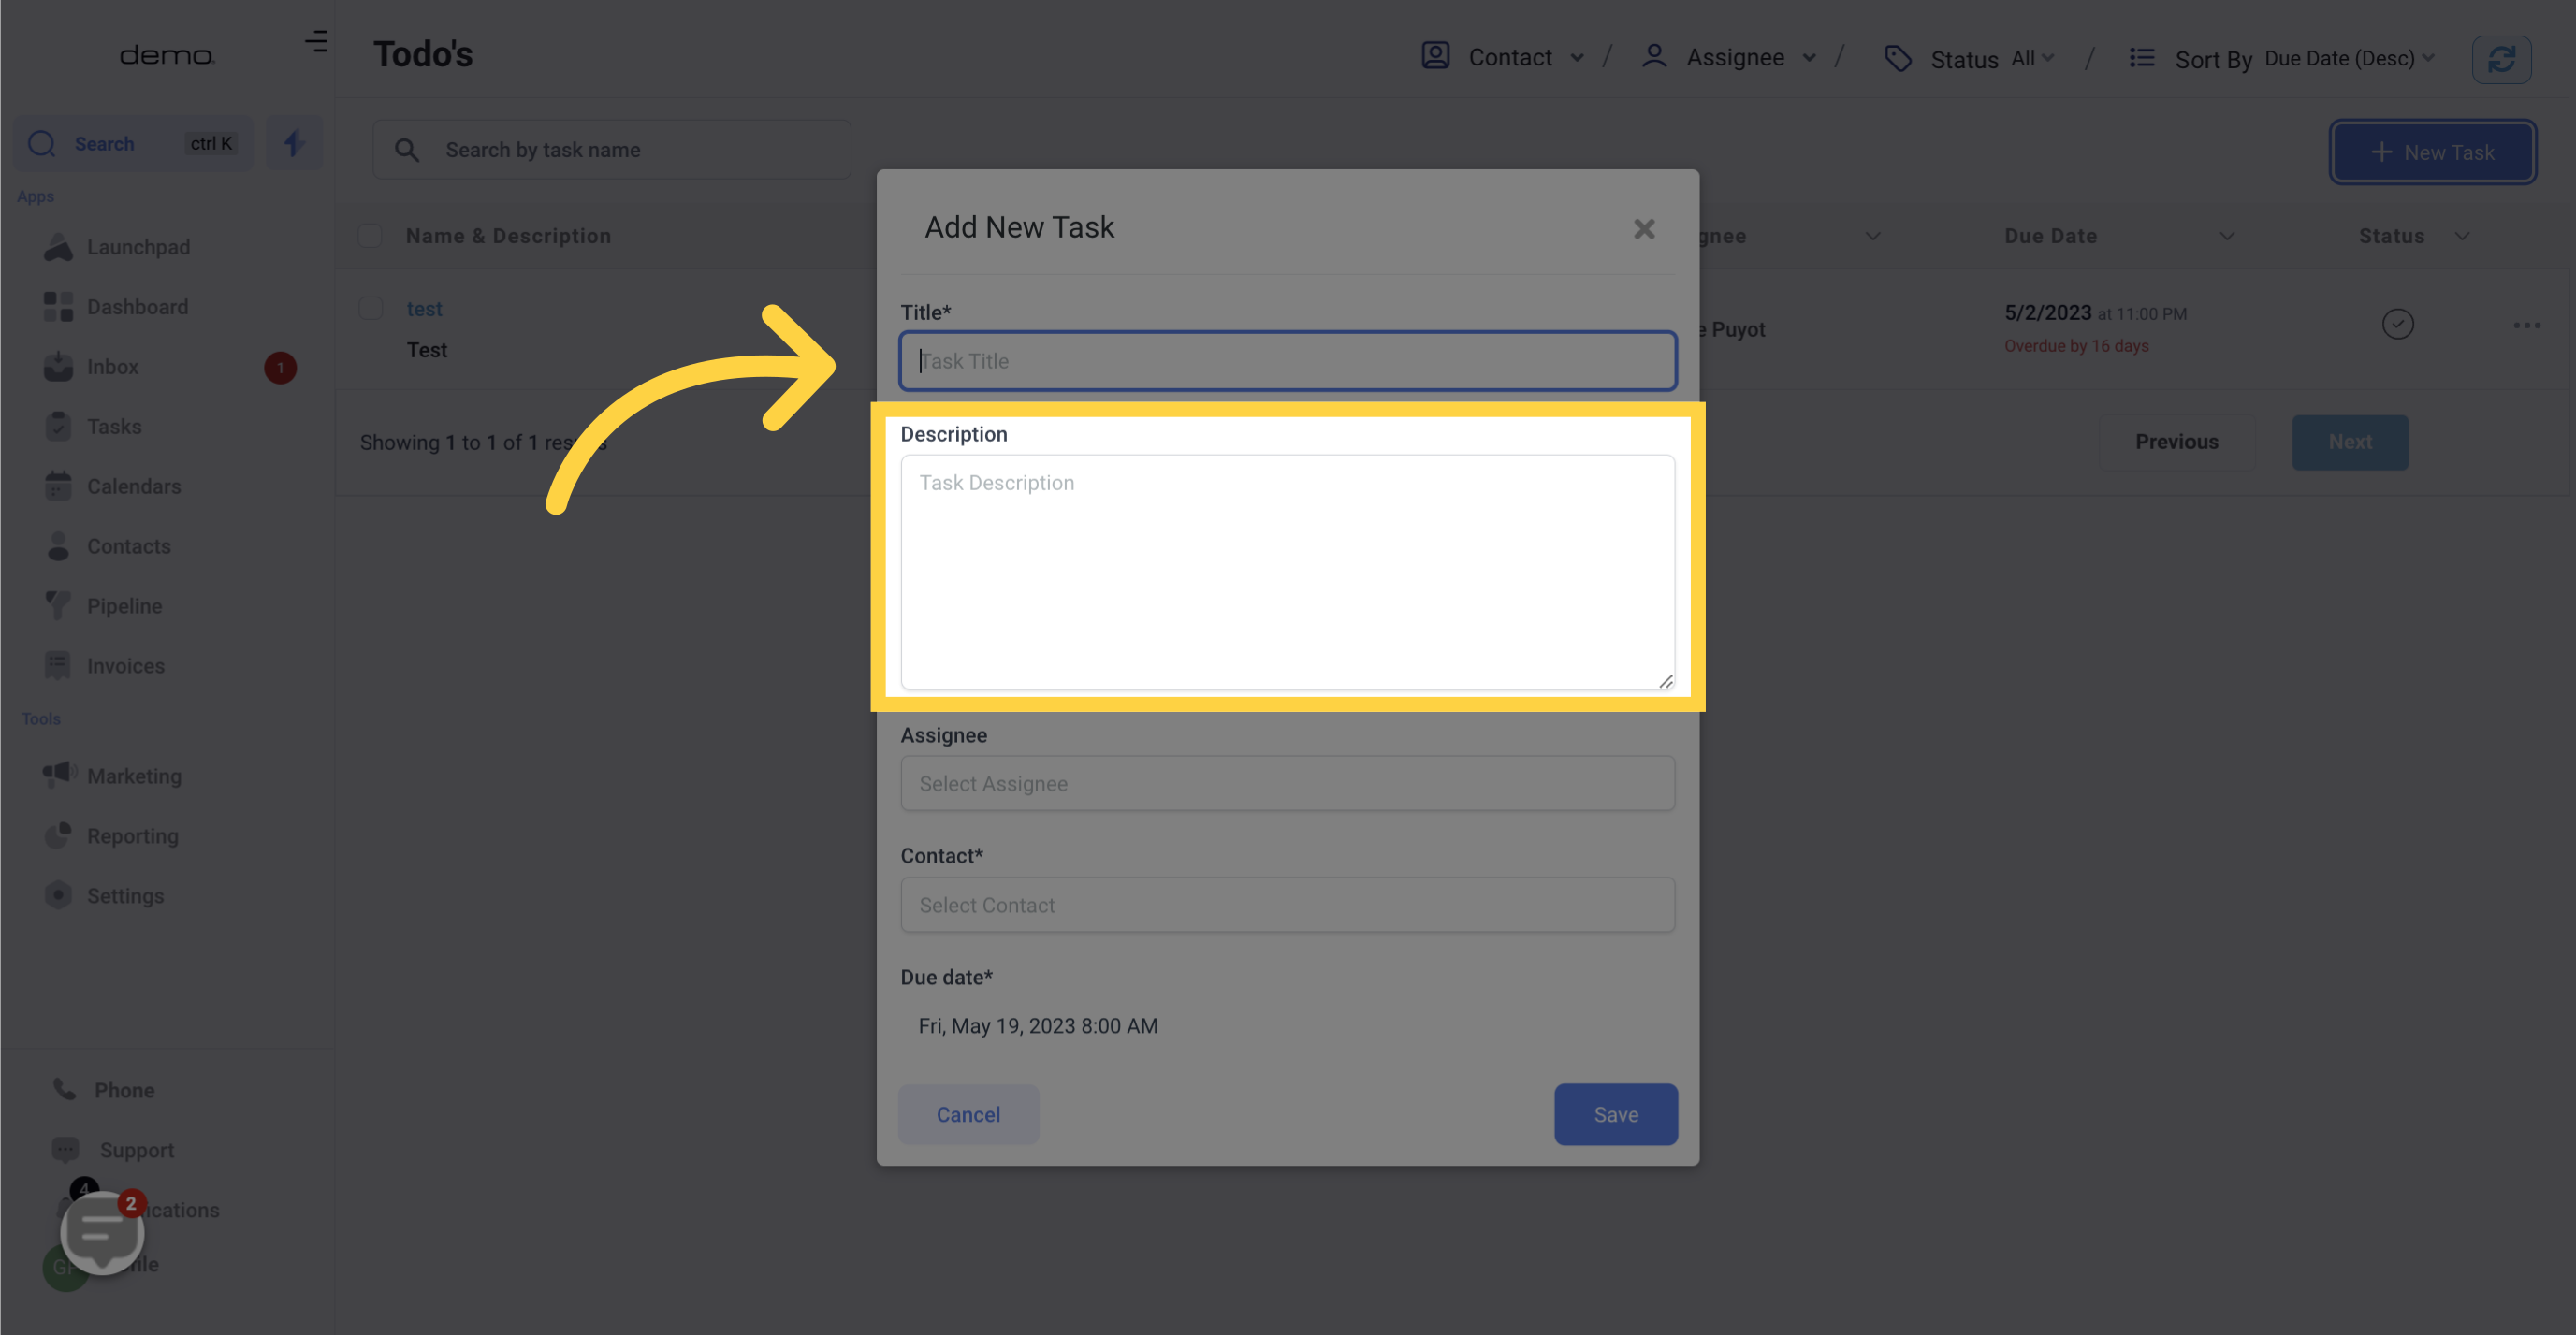2576x1335 pixels.
Task: Collapse the sidebar with the menu icon
Action: (316, 41)
